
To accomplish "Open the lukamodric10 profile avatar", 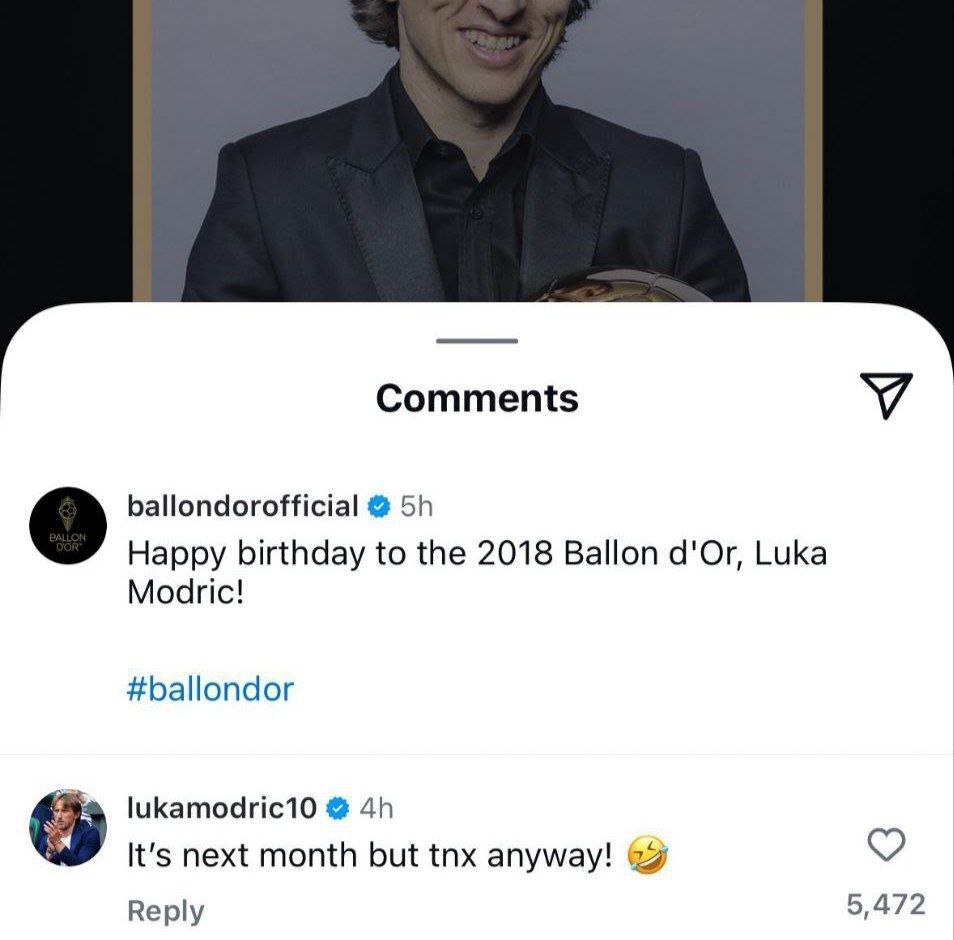I will tap(68, 829).
